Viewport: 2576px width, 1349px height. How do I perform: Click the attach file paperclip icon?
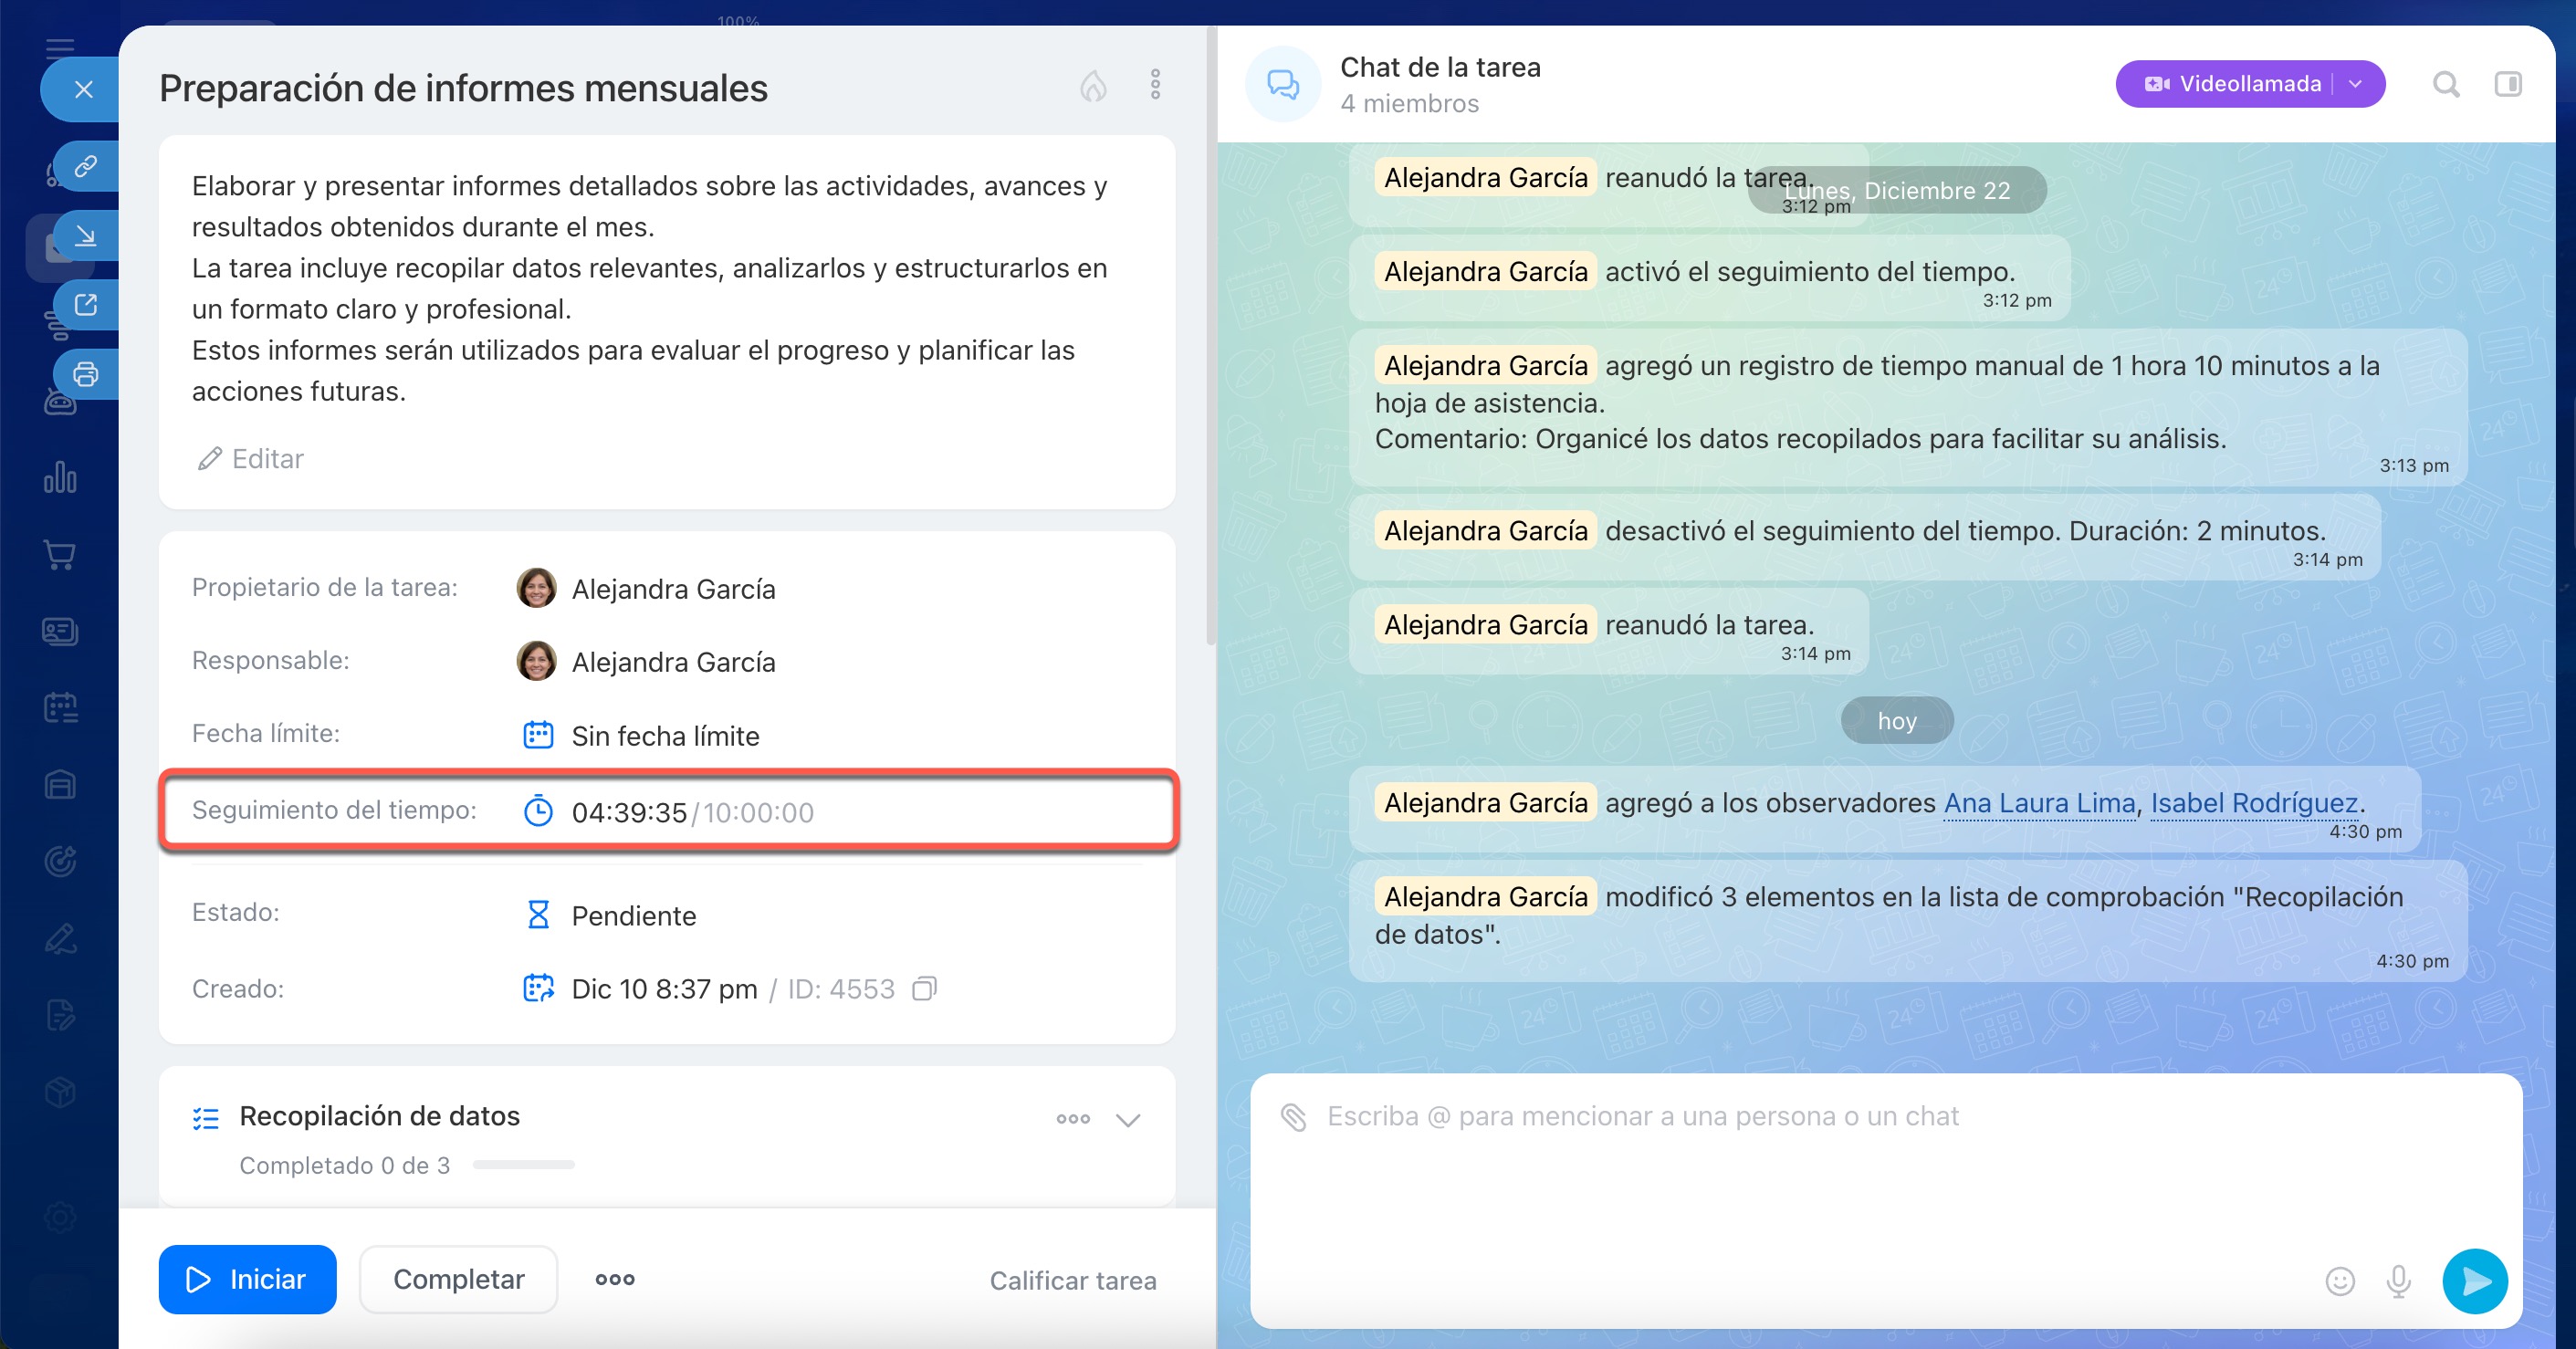point(1293,1117)
